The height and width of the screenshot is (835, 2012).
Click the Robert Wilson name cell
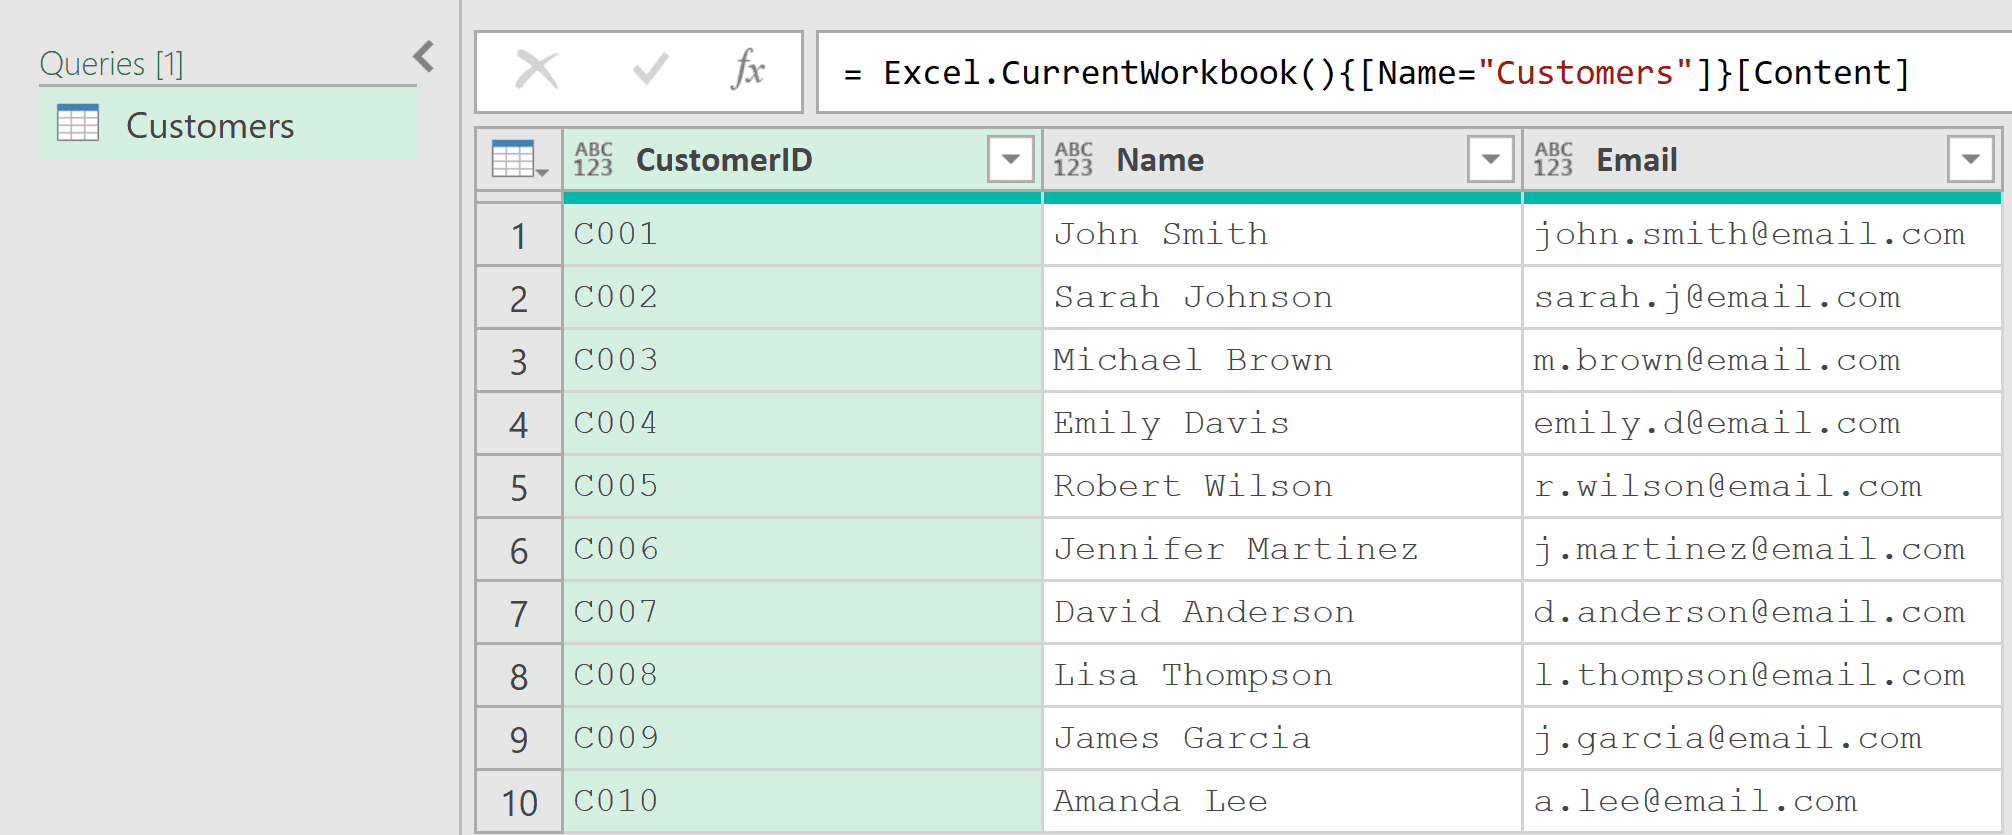point(1282,487)
